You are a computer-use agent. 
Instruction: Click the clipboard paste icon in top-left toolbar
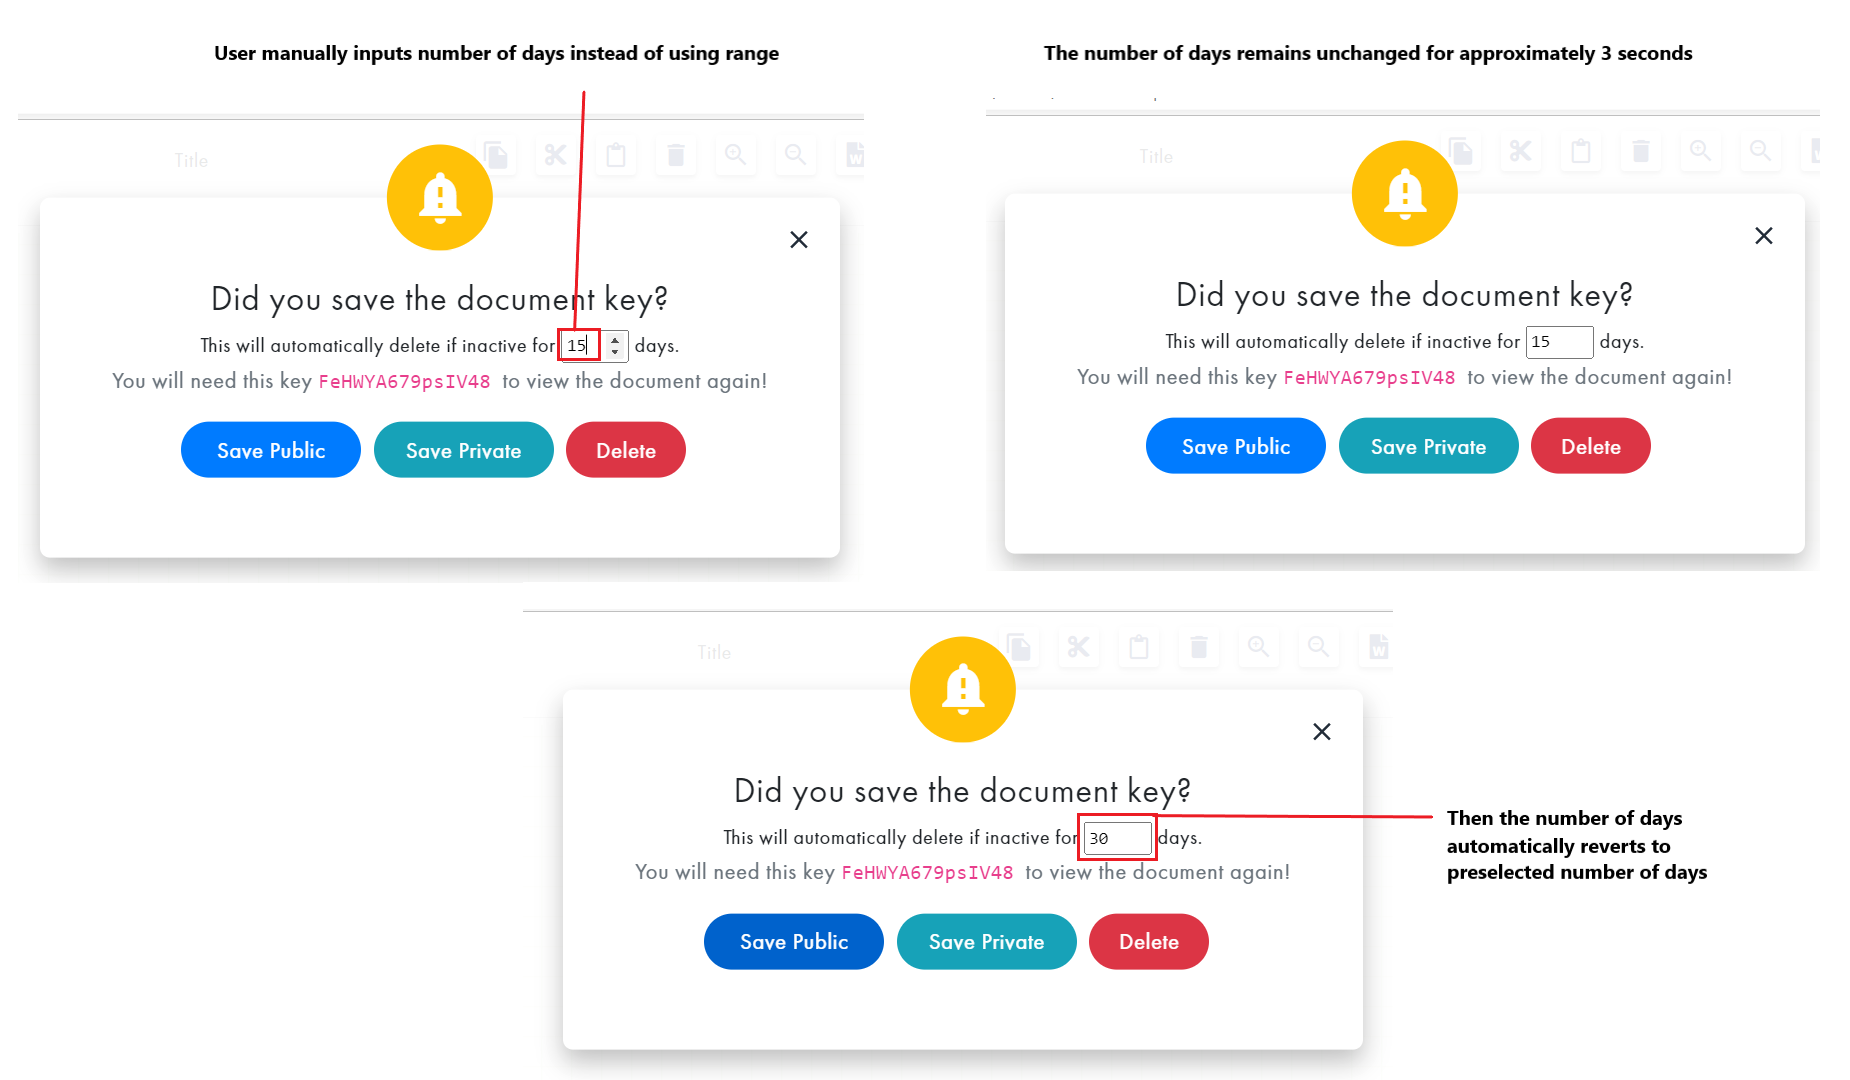coord(616,155)
